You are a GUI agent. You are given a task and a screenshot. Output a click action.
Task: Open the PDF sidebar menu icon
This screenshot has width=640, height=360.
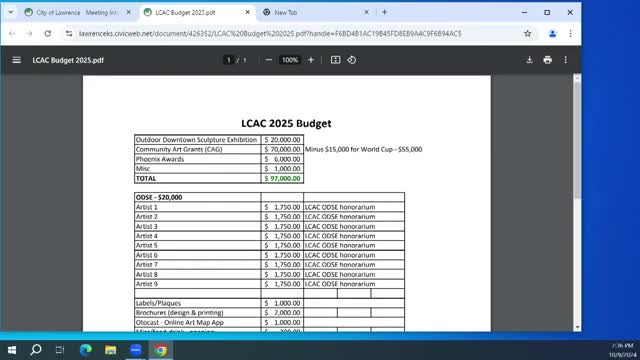tap(16, 60)
